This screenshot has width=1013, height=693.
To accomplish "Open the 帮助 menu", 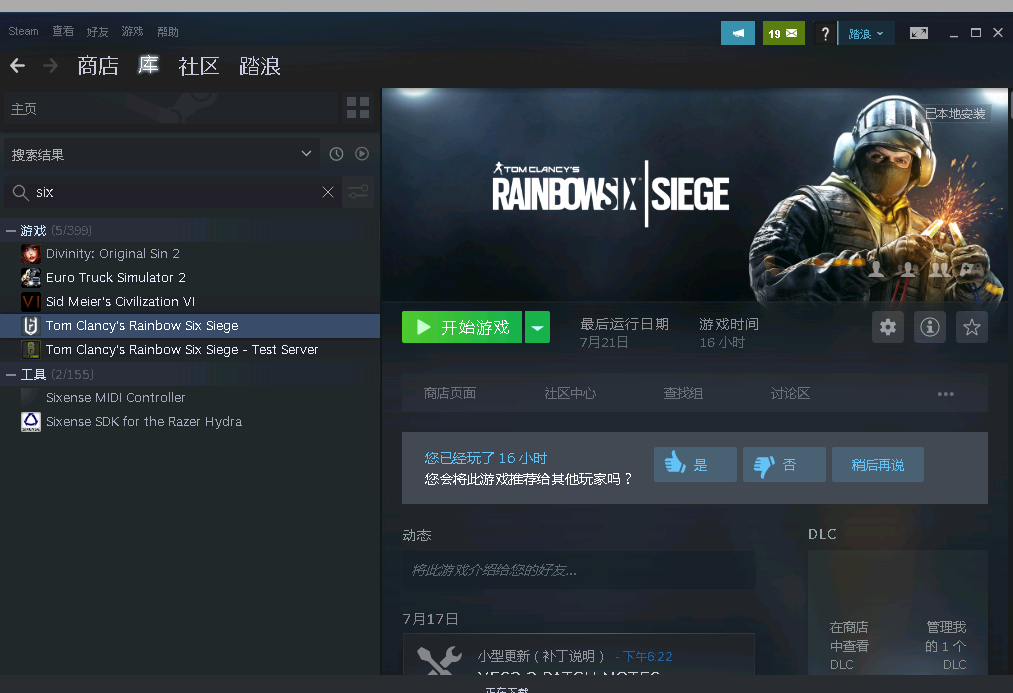I will (x=167, y=31).
